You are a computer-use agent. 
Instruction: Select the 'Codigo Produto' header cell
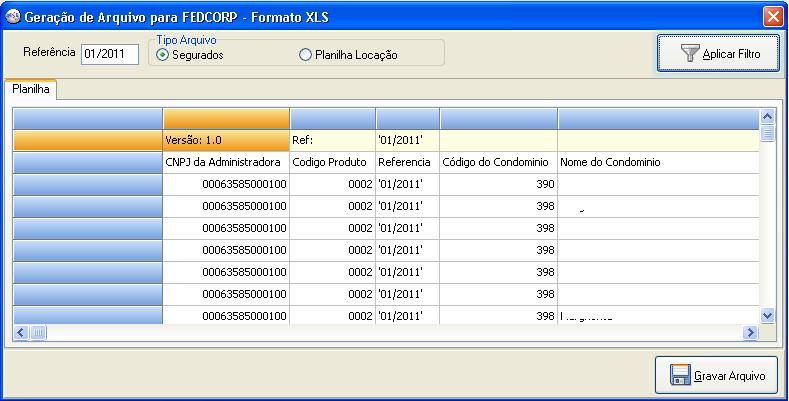tap(332, 162)
